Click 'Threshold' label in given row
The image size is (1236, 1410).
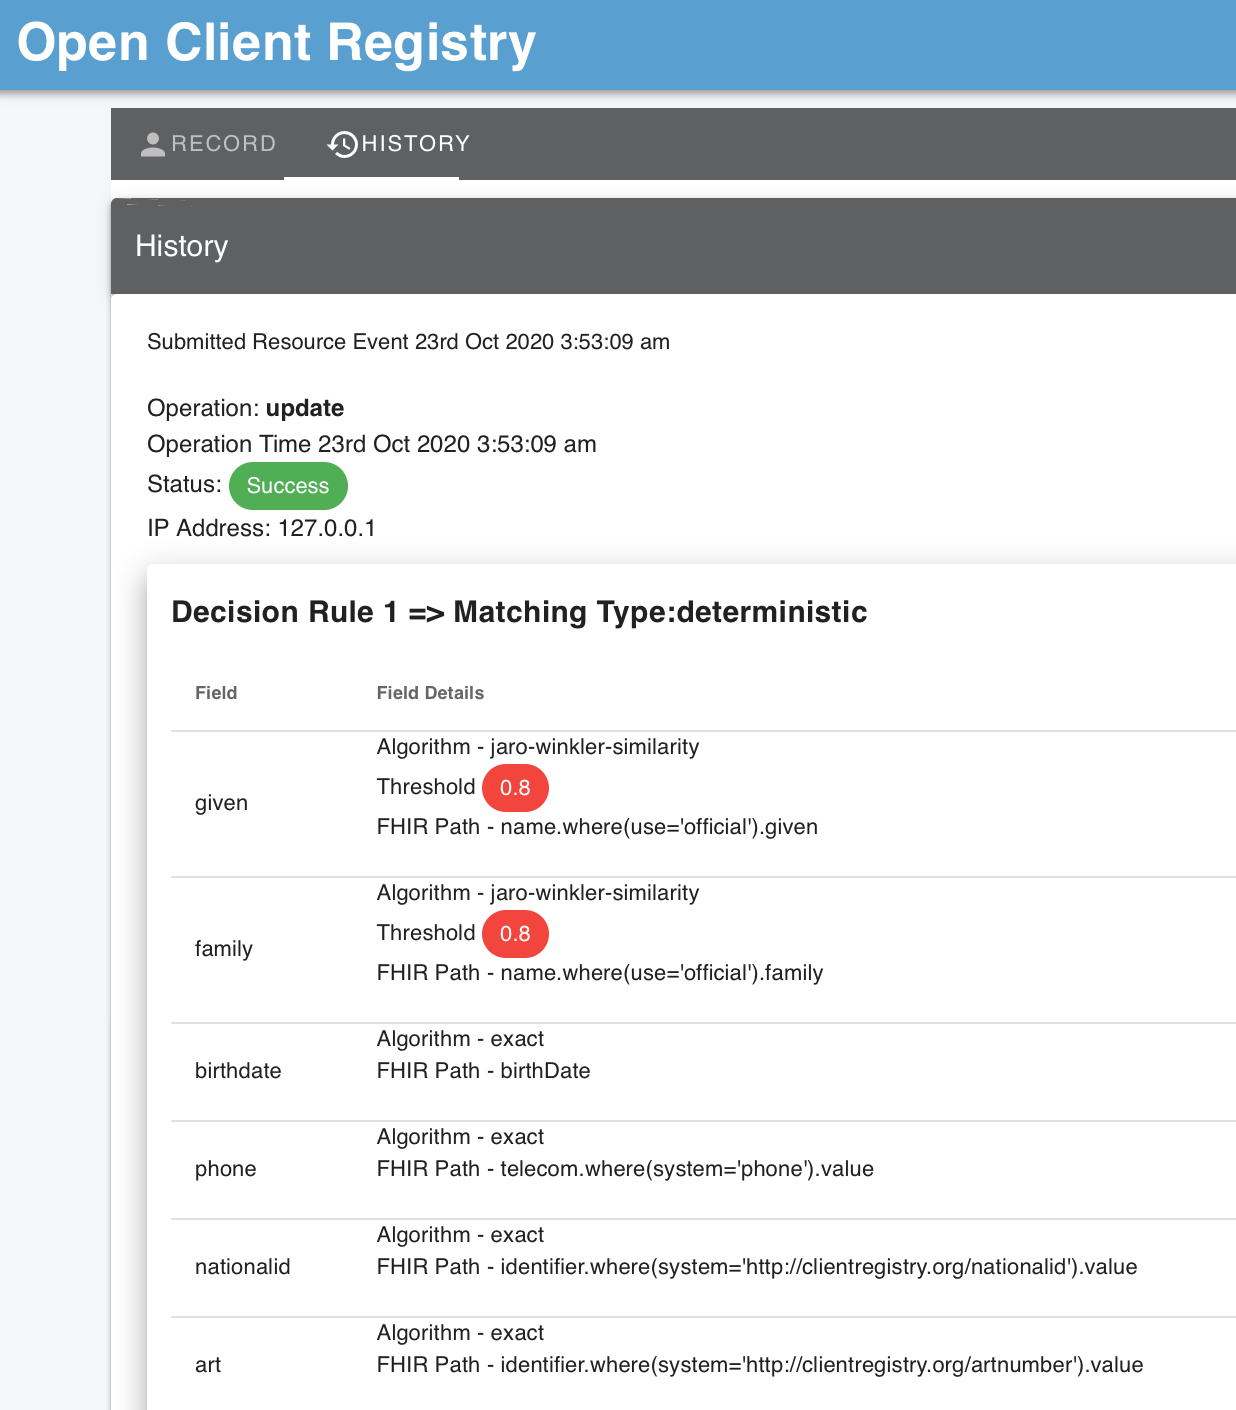426,787
